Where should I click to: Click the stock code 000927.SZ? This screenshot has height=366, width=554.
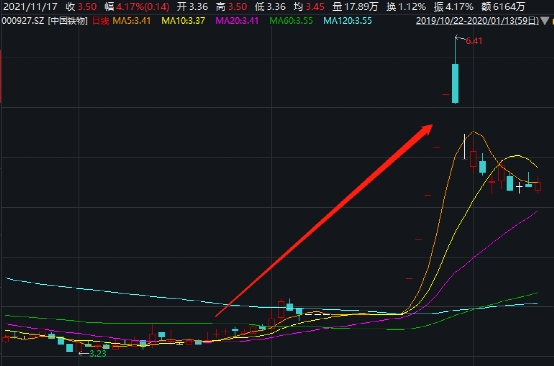(x=23, y=21)
